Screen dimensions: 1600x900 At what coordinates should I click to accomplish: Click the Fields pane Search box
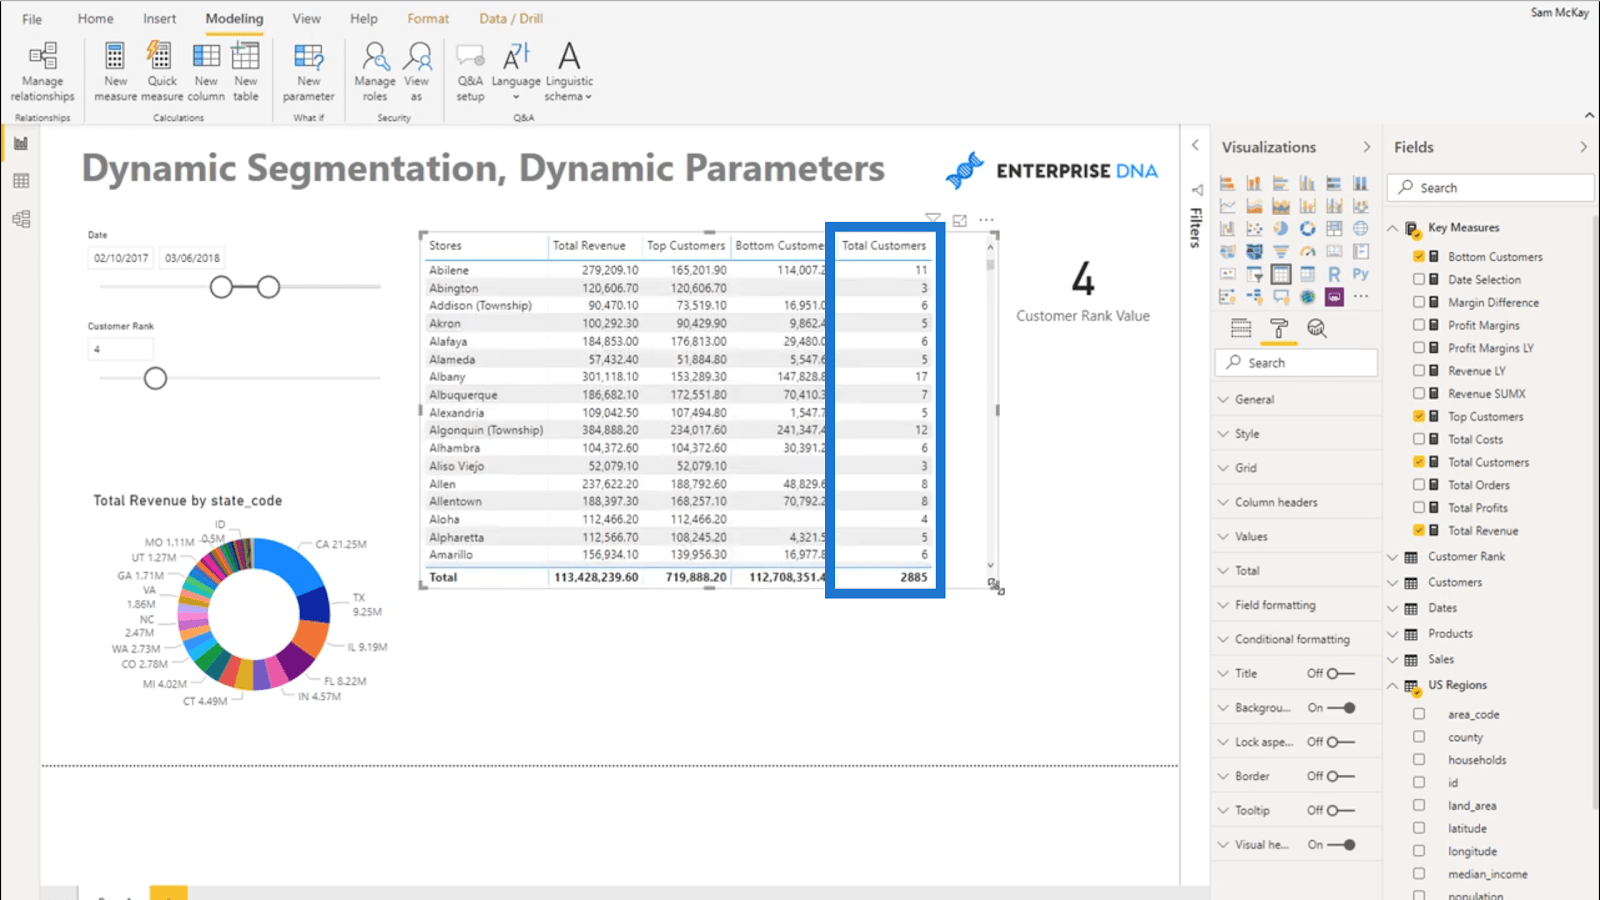[x=1490, y=188]
